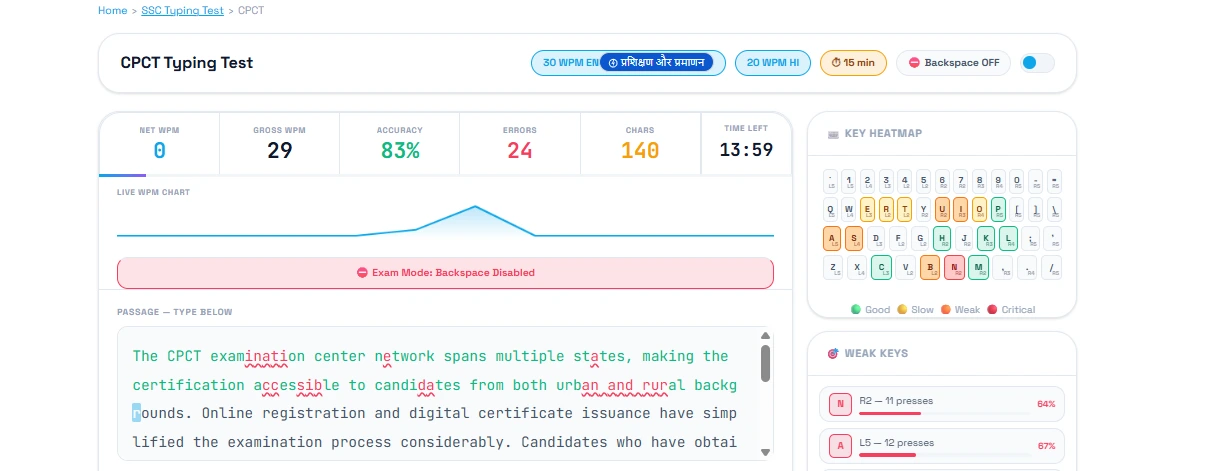The width and height of the screenshot is (1219, 471).
Task: Click the C key in heatmap
Action: click(x=881, y=267)
